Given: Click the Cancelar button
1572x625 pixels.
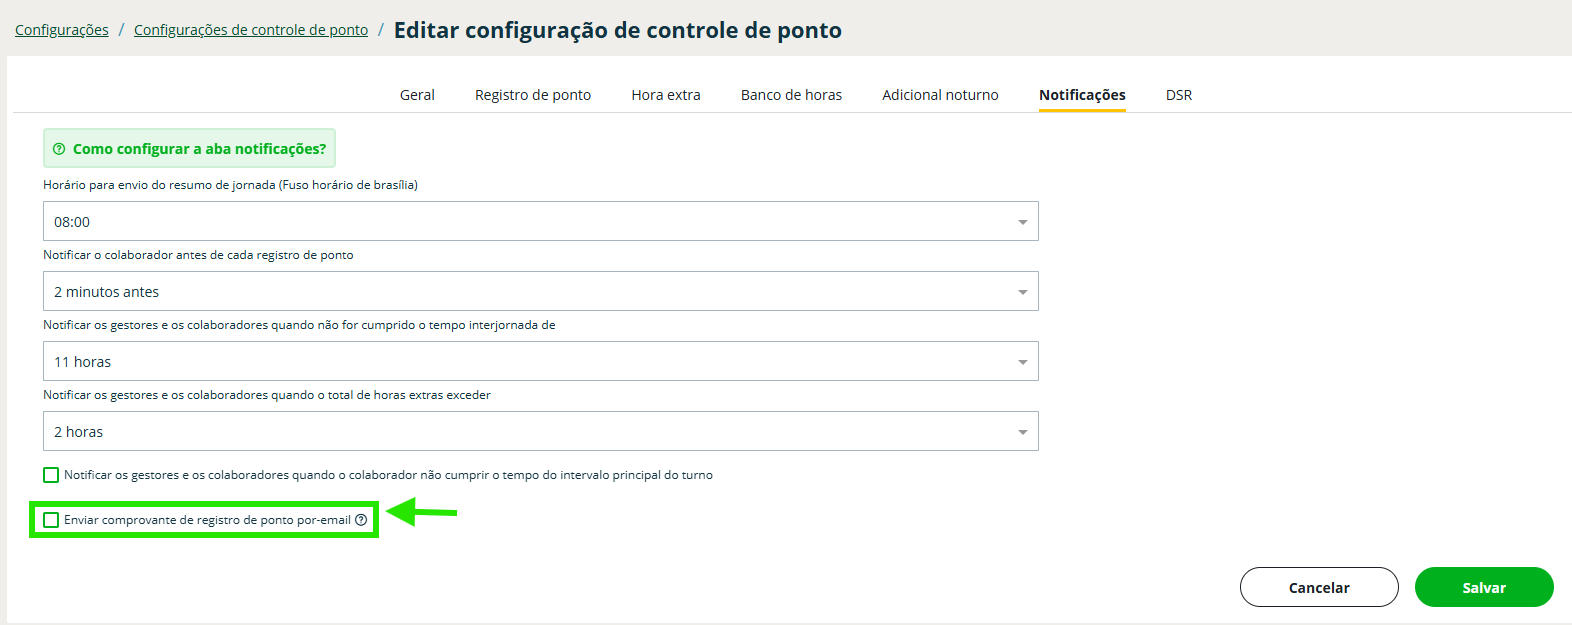Looking at the screenshot, I should point(1318,587).
